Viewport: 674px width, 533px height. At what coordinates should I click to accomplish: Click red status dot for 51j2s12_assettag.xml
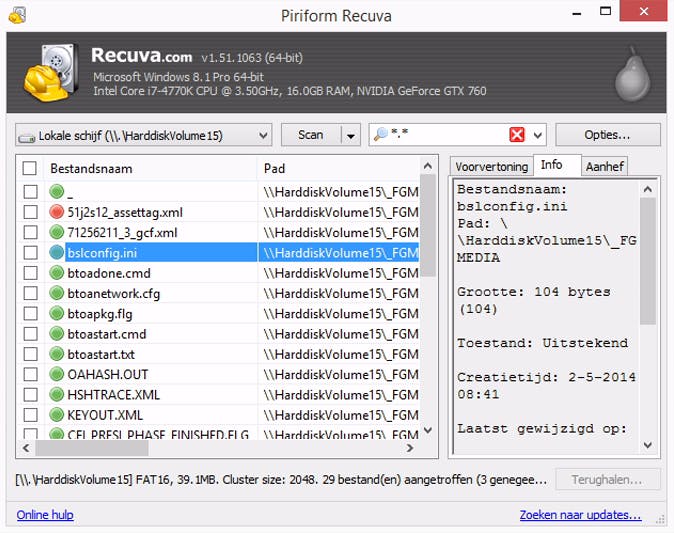click(56, 211)
